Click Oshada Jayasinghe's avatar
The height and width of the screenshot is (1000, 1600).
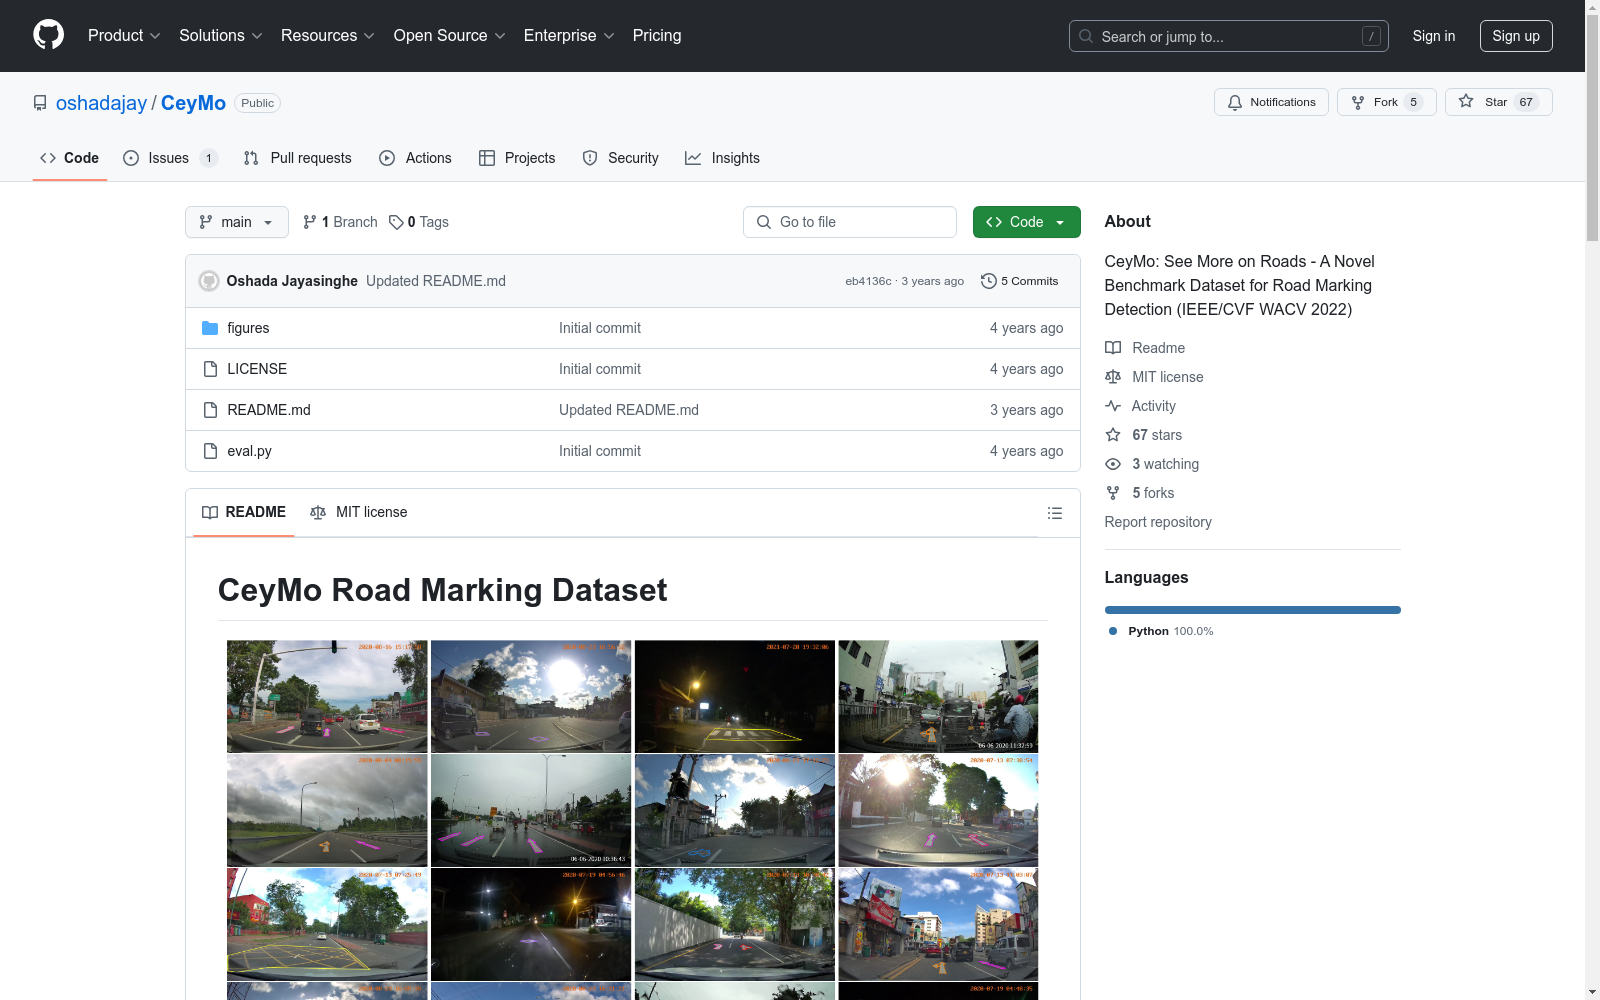click(x=209, y=281)
